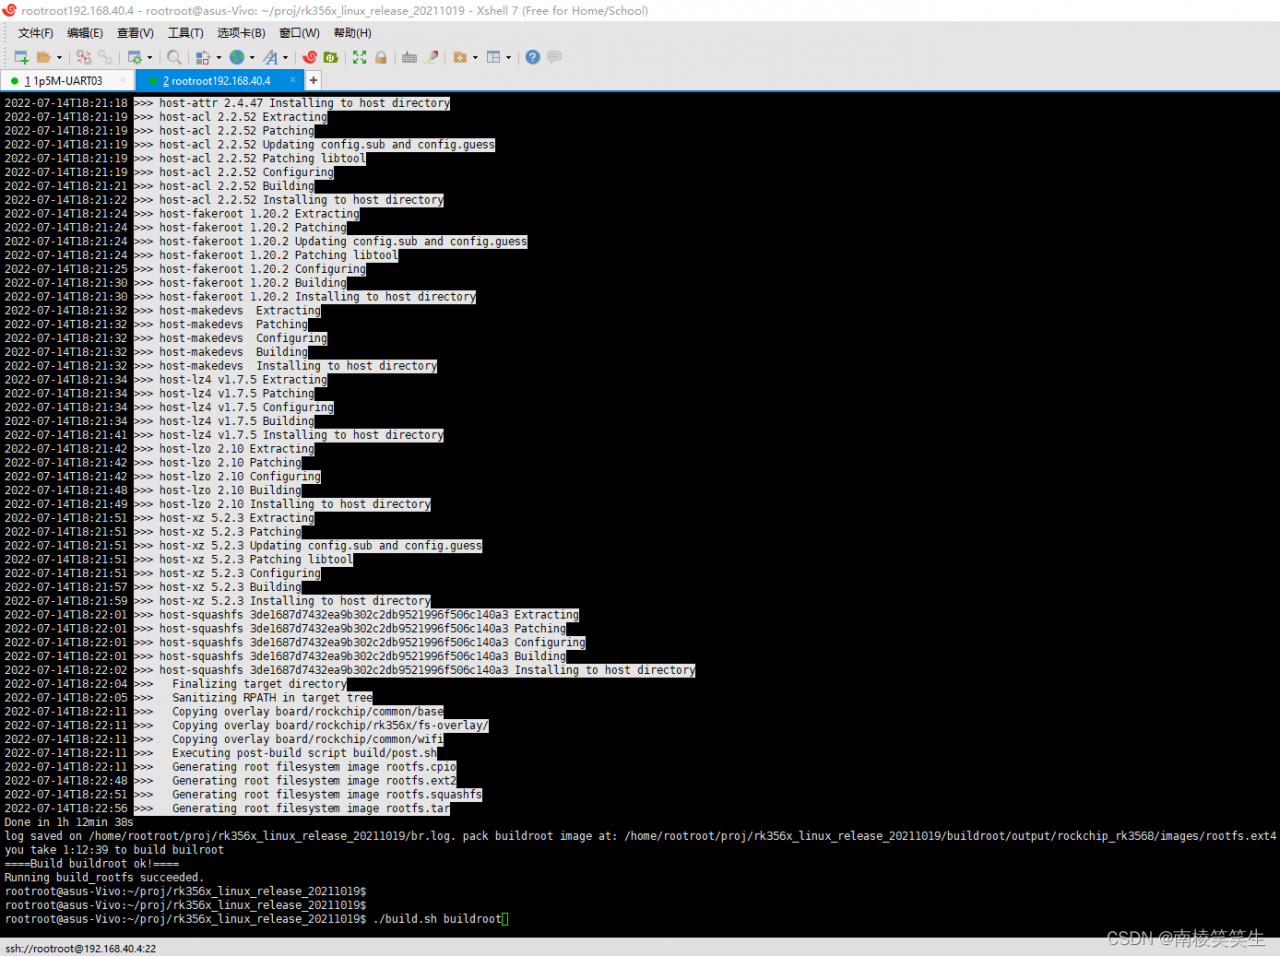Open the 选项卡(B) menu
The width and height of the screenshot is (1280, 956).
pos(241,33)
